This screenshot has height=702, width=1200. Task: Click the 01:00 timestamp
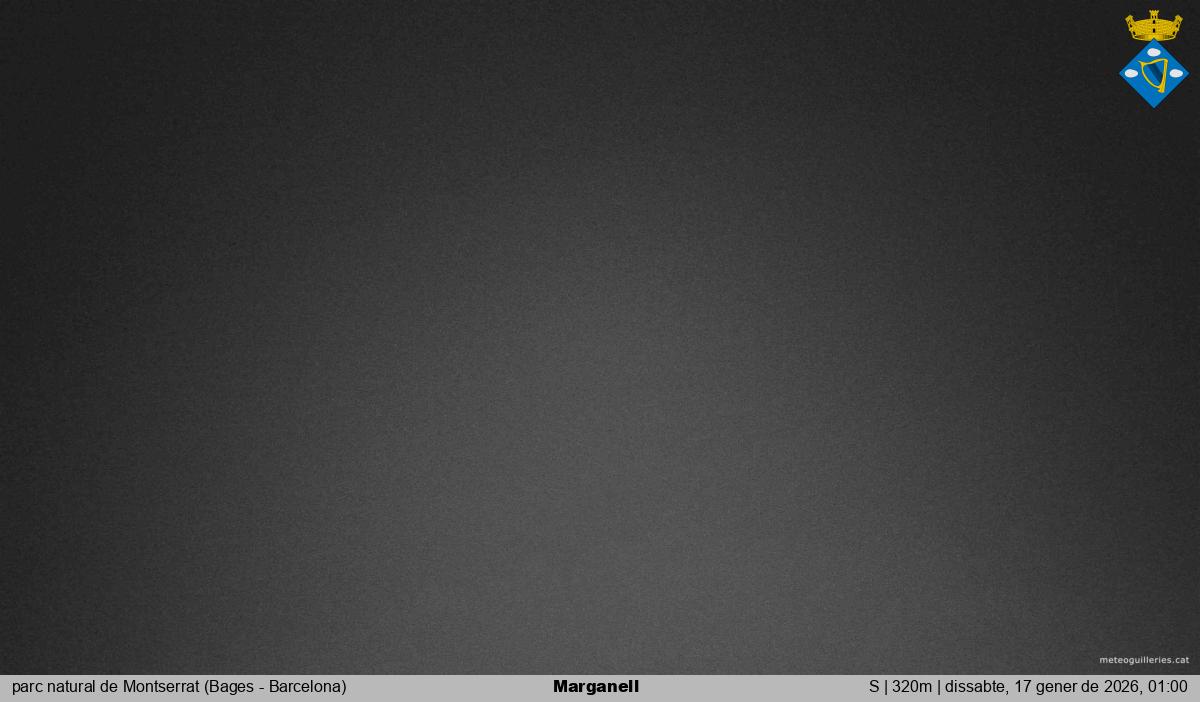pos(1168,687)
